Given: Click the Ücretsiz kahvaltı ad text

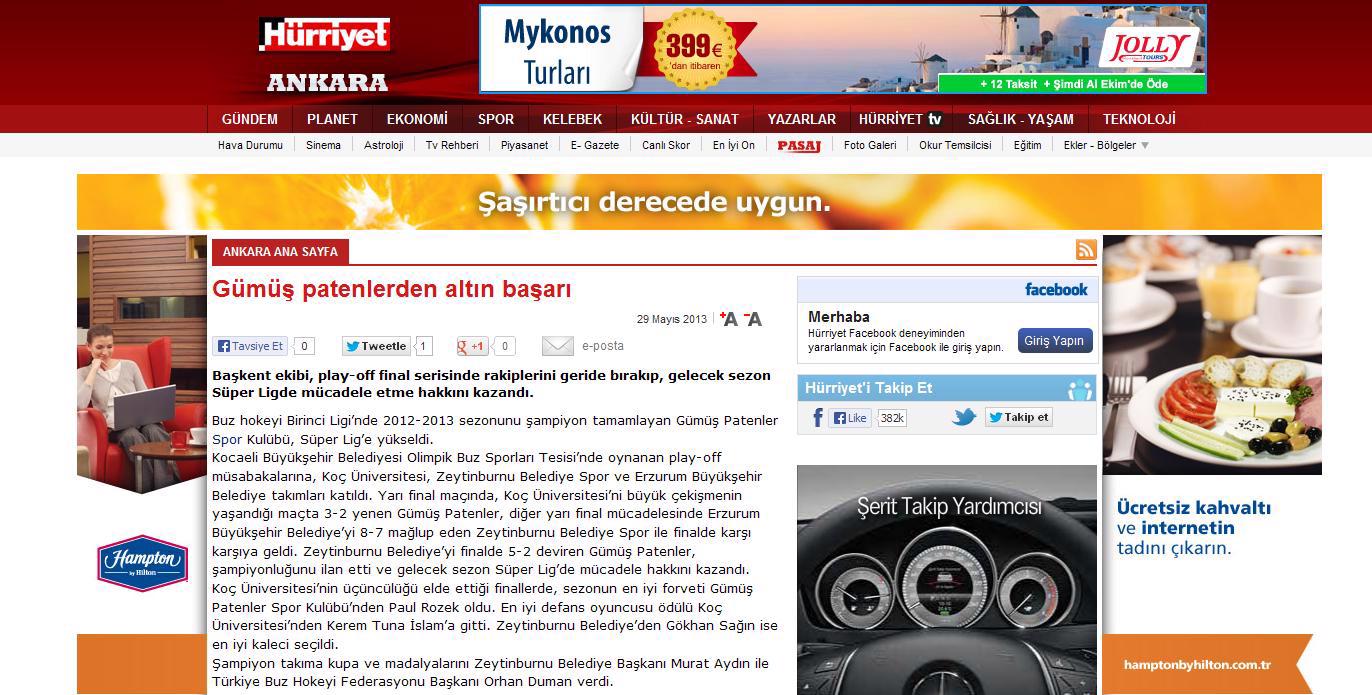Looking at the screenshot, I should [1194, 527].
